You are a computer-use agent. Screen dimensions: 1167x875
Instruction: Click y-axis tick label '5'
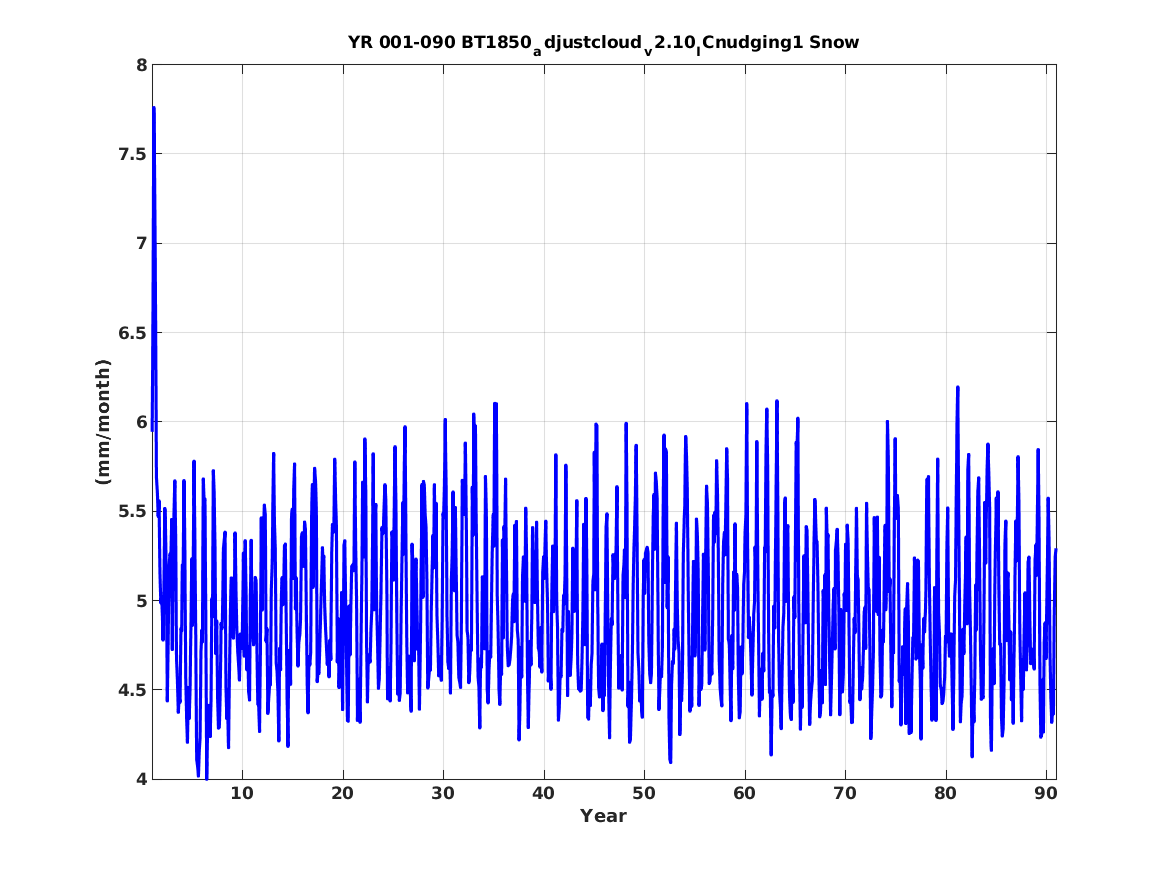141,600
